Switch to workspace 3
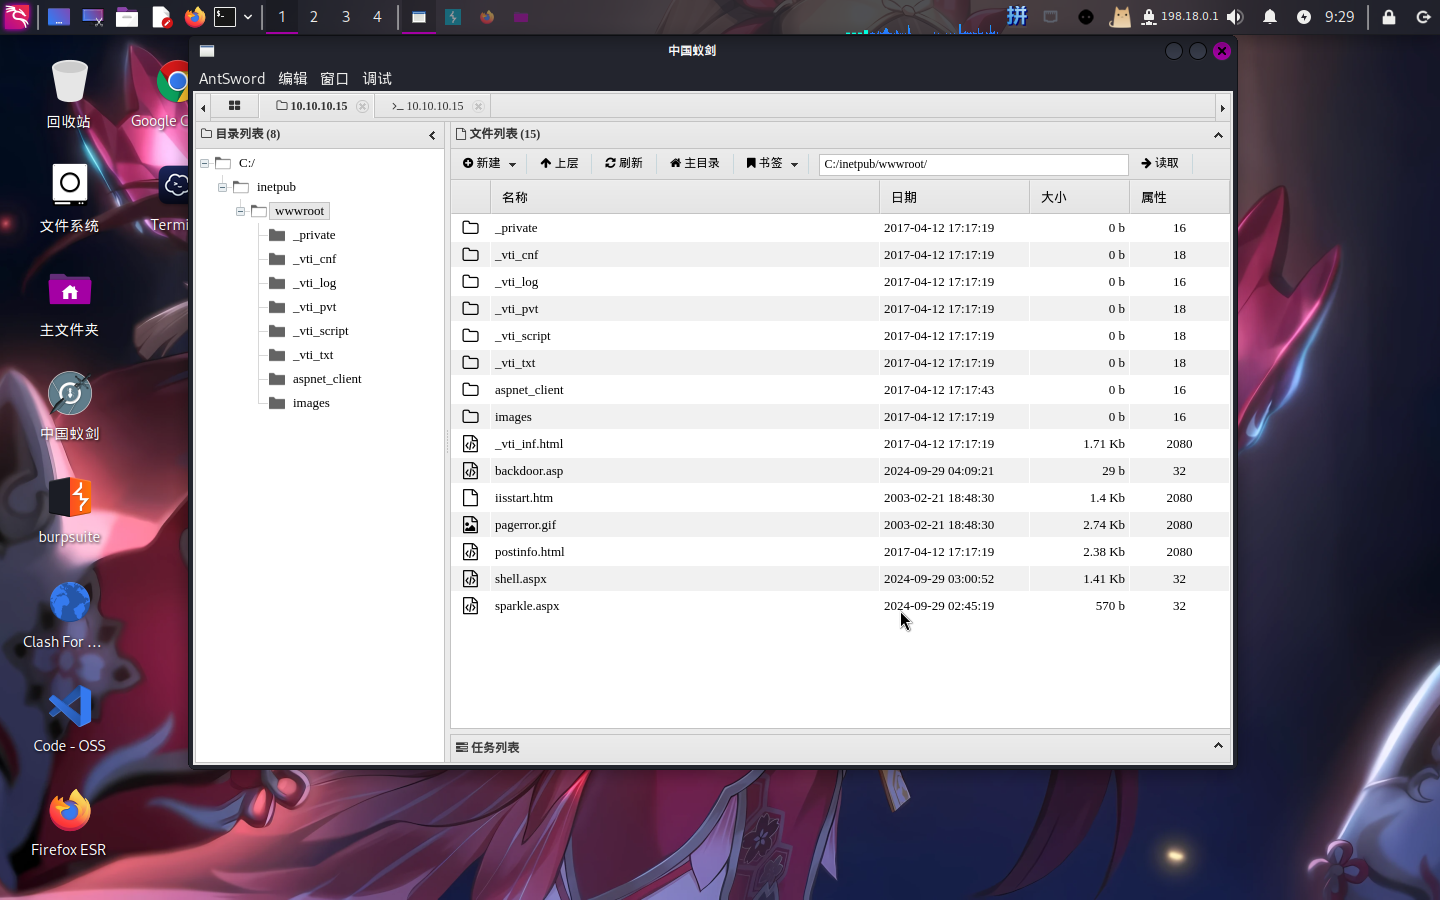Screen dimensions: 1440x900 click(x=346, y=17)
